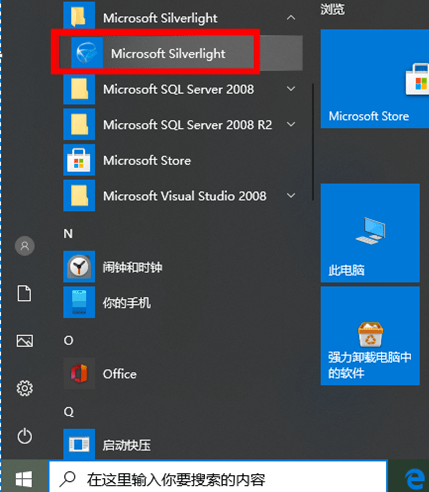The height and width of the screenshot is (492, 429).
Task: Expand Microsoft SQL Server 2008 folder
Action: 291,89
